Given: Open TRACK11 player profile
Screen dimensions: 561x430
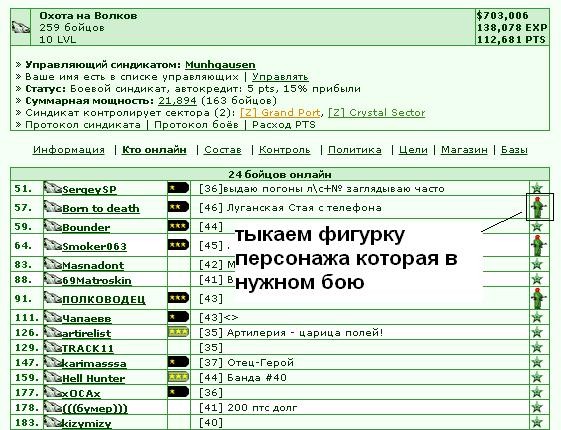Looking at the screenshot, I should 88,348.
